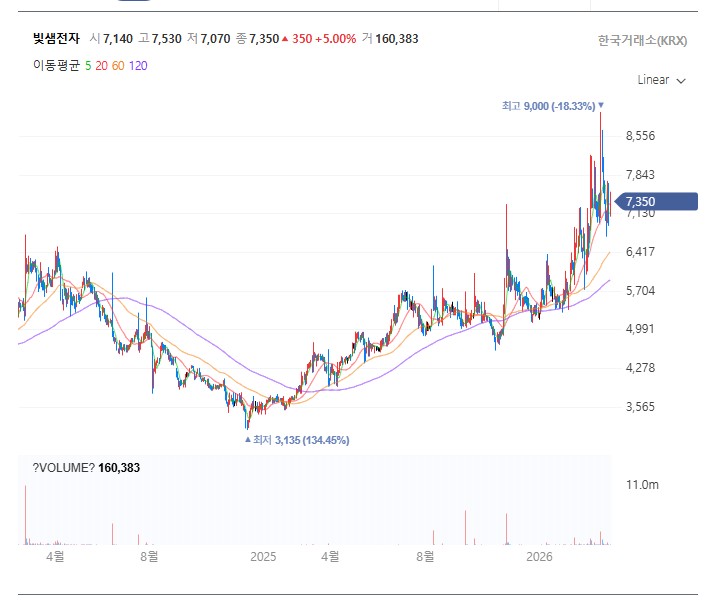Screen dimensions: 716x605
Task: Click the 2025 date axis label
Action: [263, 557]
